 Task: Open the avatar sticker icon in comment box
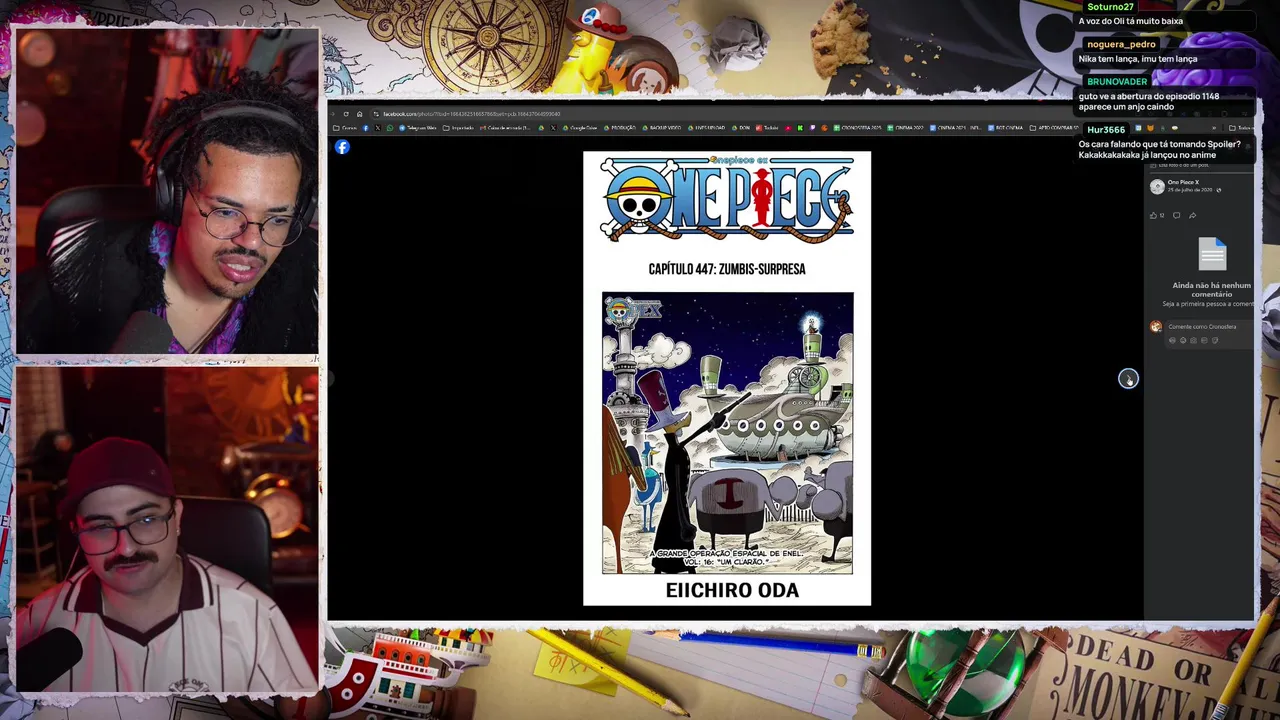(1172, 340)
